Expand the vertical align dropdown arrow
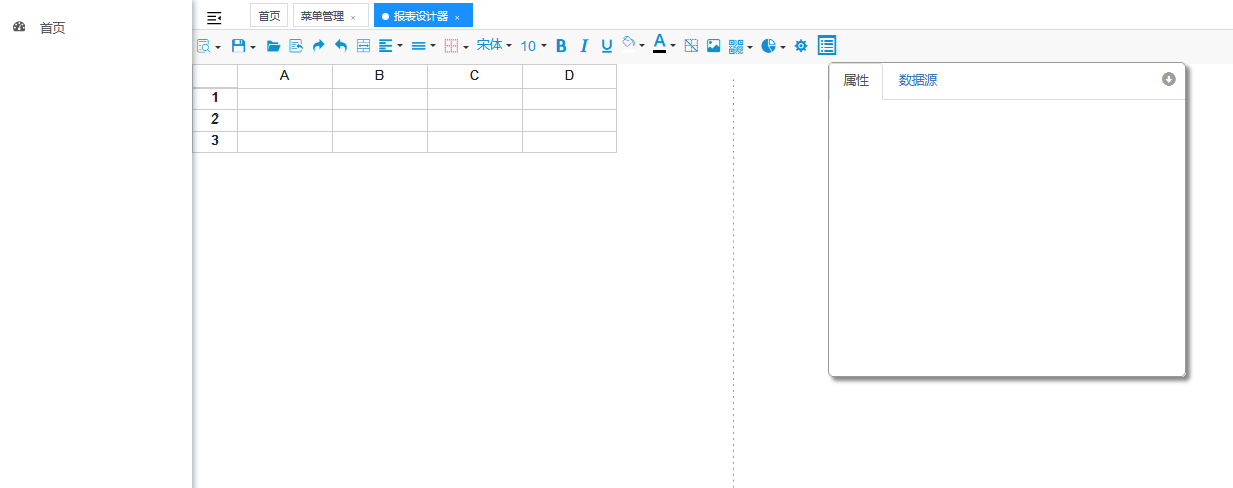1233x488 pixels. [x=433, y=46]
